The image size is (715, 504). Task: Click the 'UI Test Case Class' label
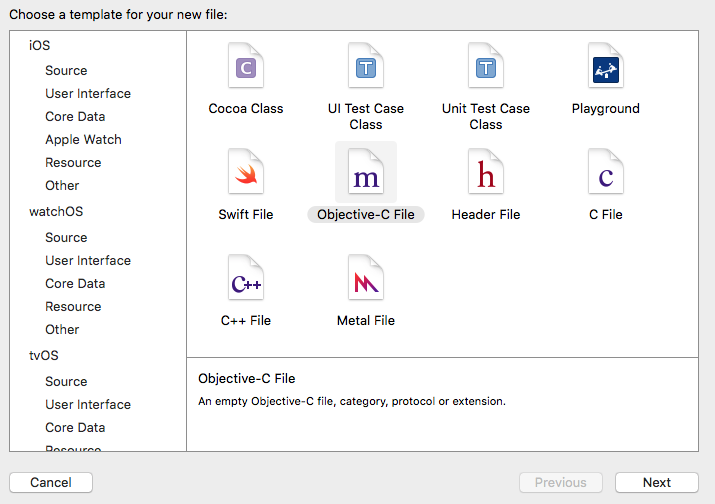[x=366, y=116]
